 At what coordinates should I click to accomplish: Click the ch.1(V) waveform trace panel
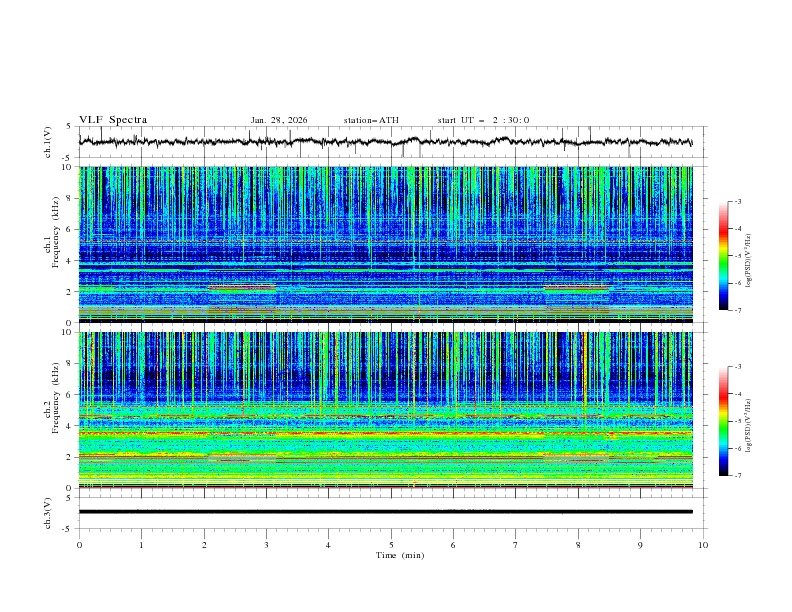pyautogui.click(x=390, y=142)
